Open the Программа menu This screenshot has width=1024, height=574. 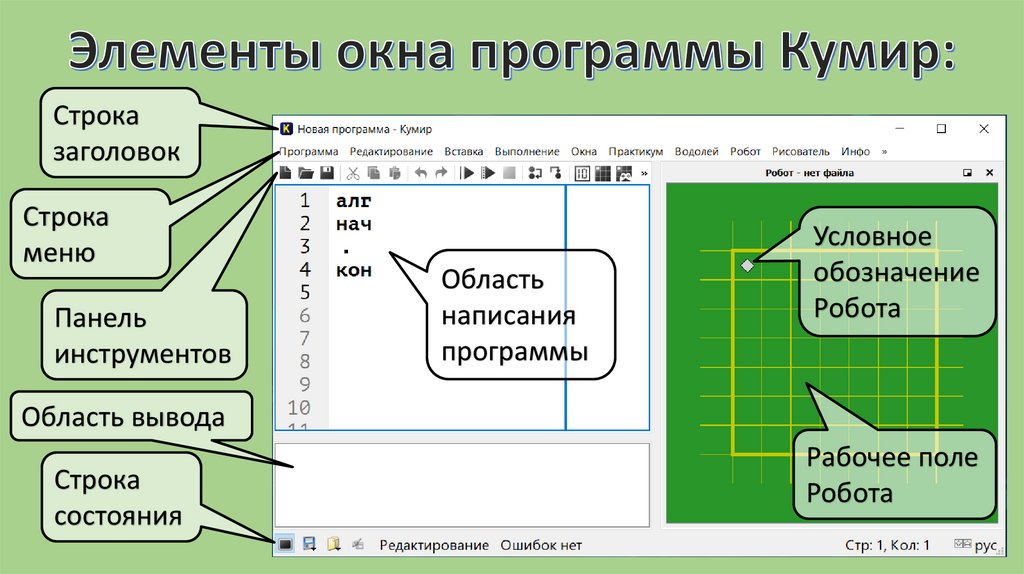click(x=309, y=151)
